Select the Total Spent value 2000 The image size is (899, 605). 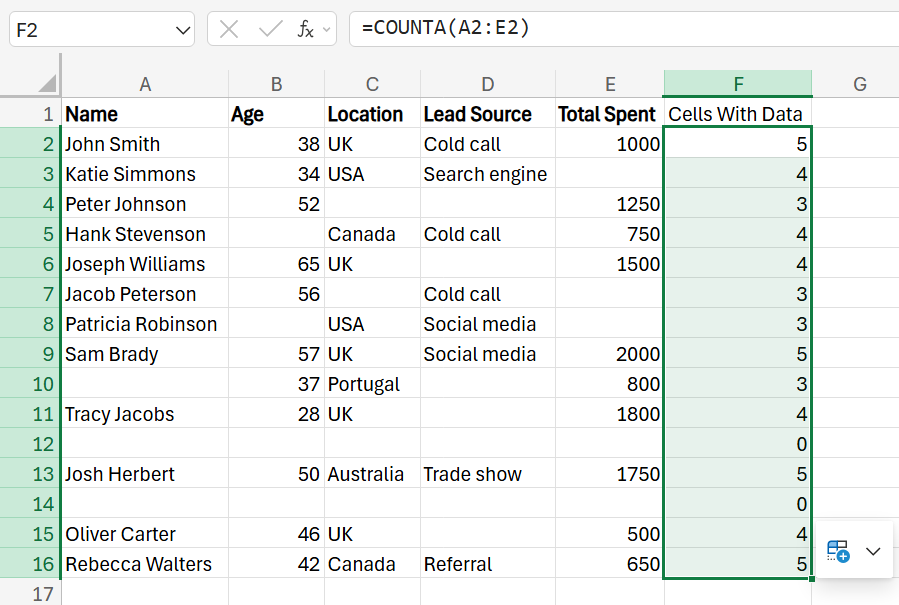point(608,354)
